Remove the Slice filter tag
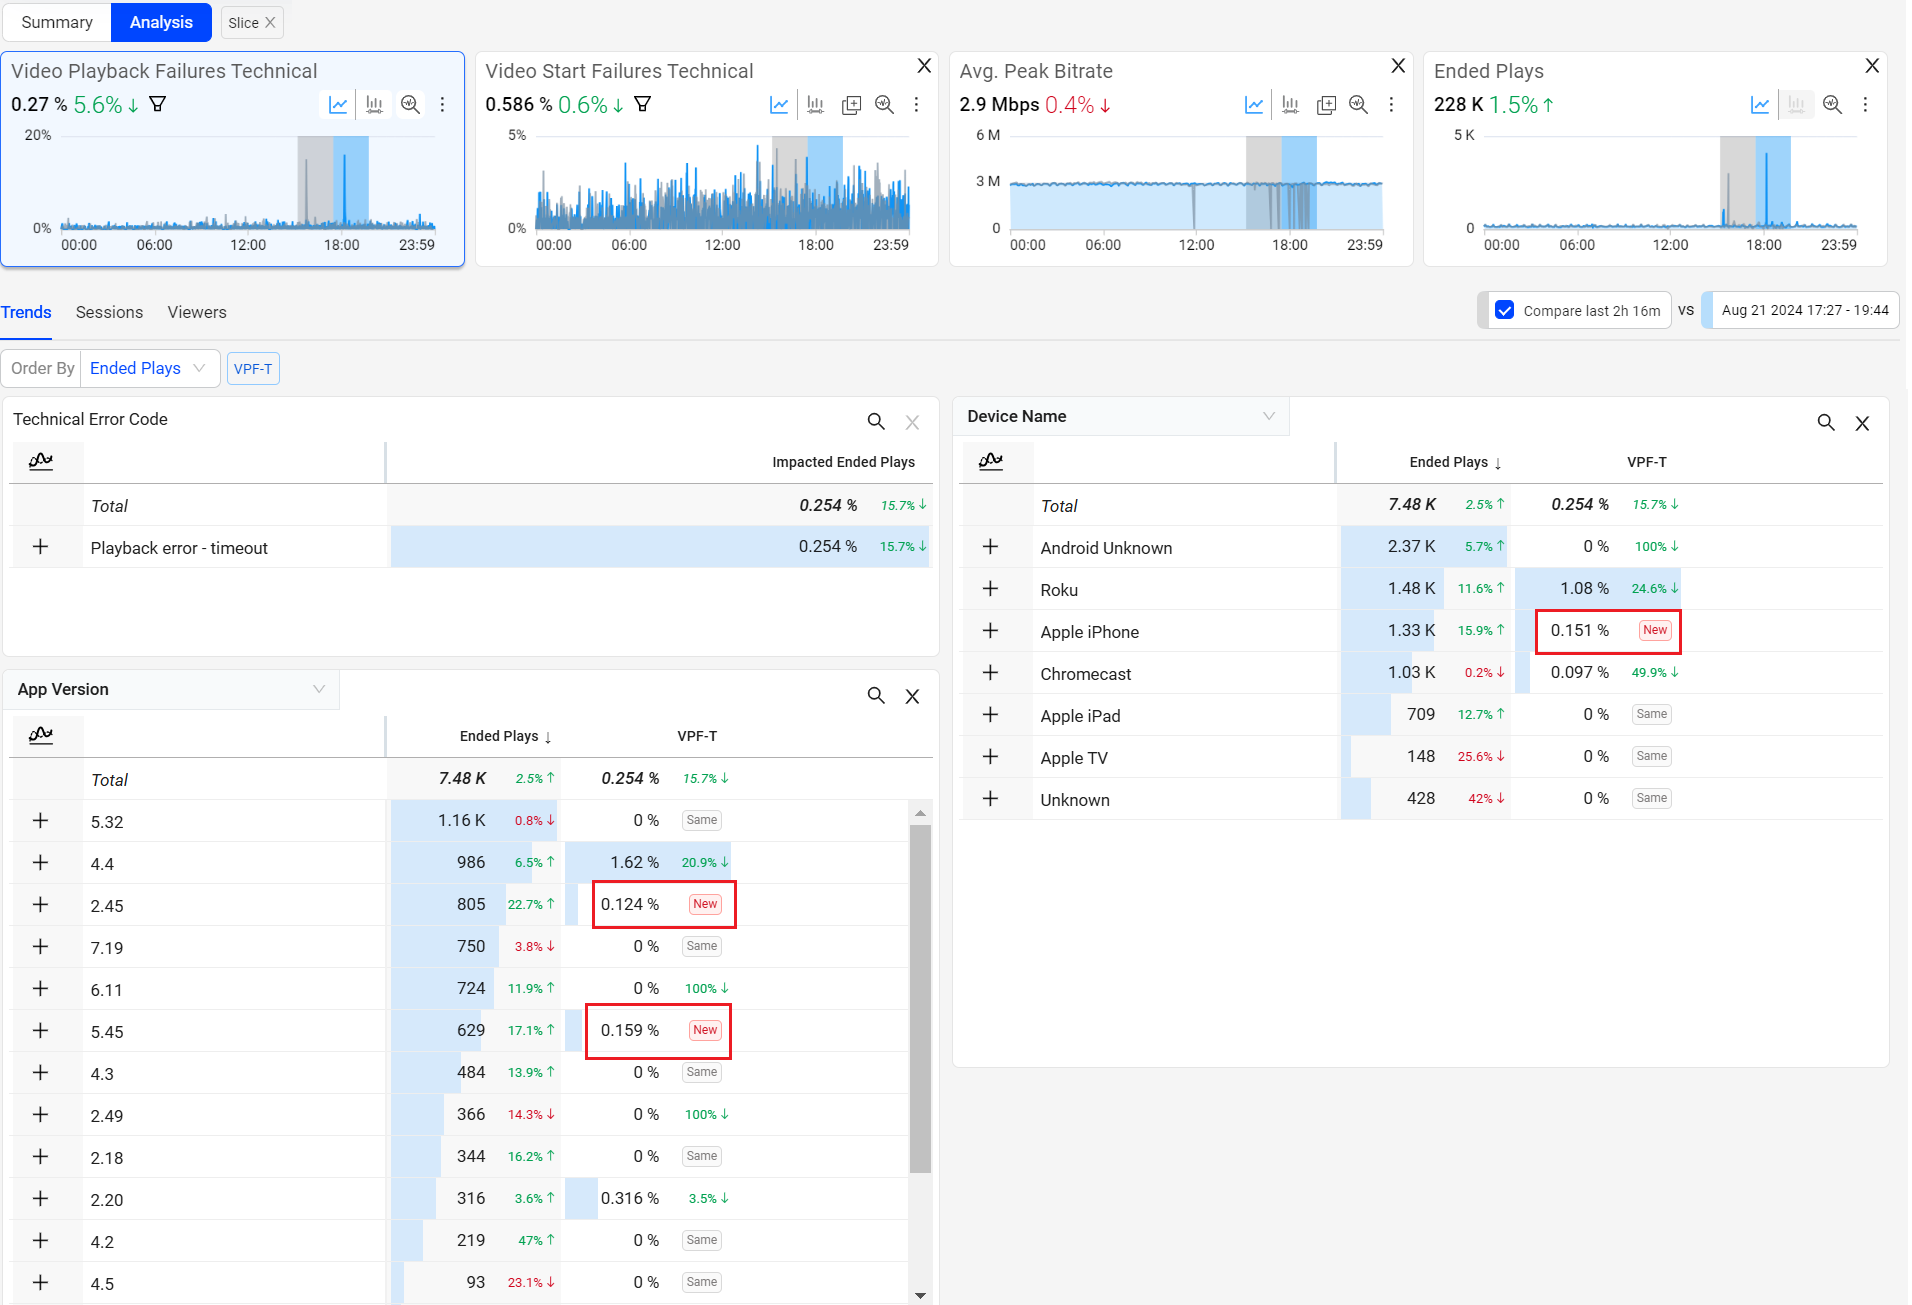The image size is (1912, 1305). coord(270,23)
